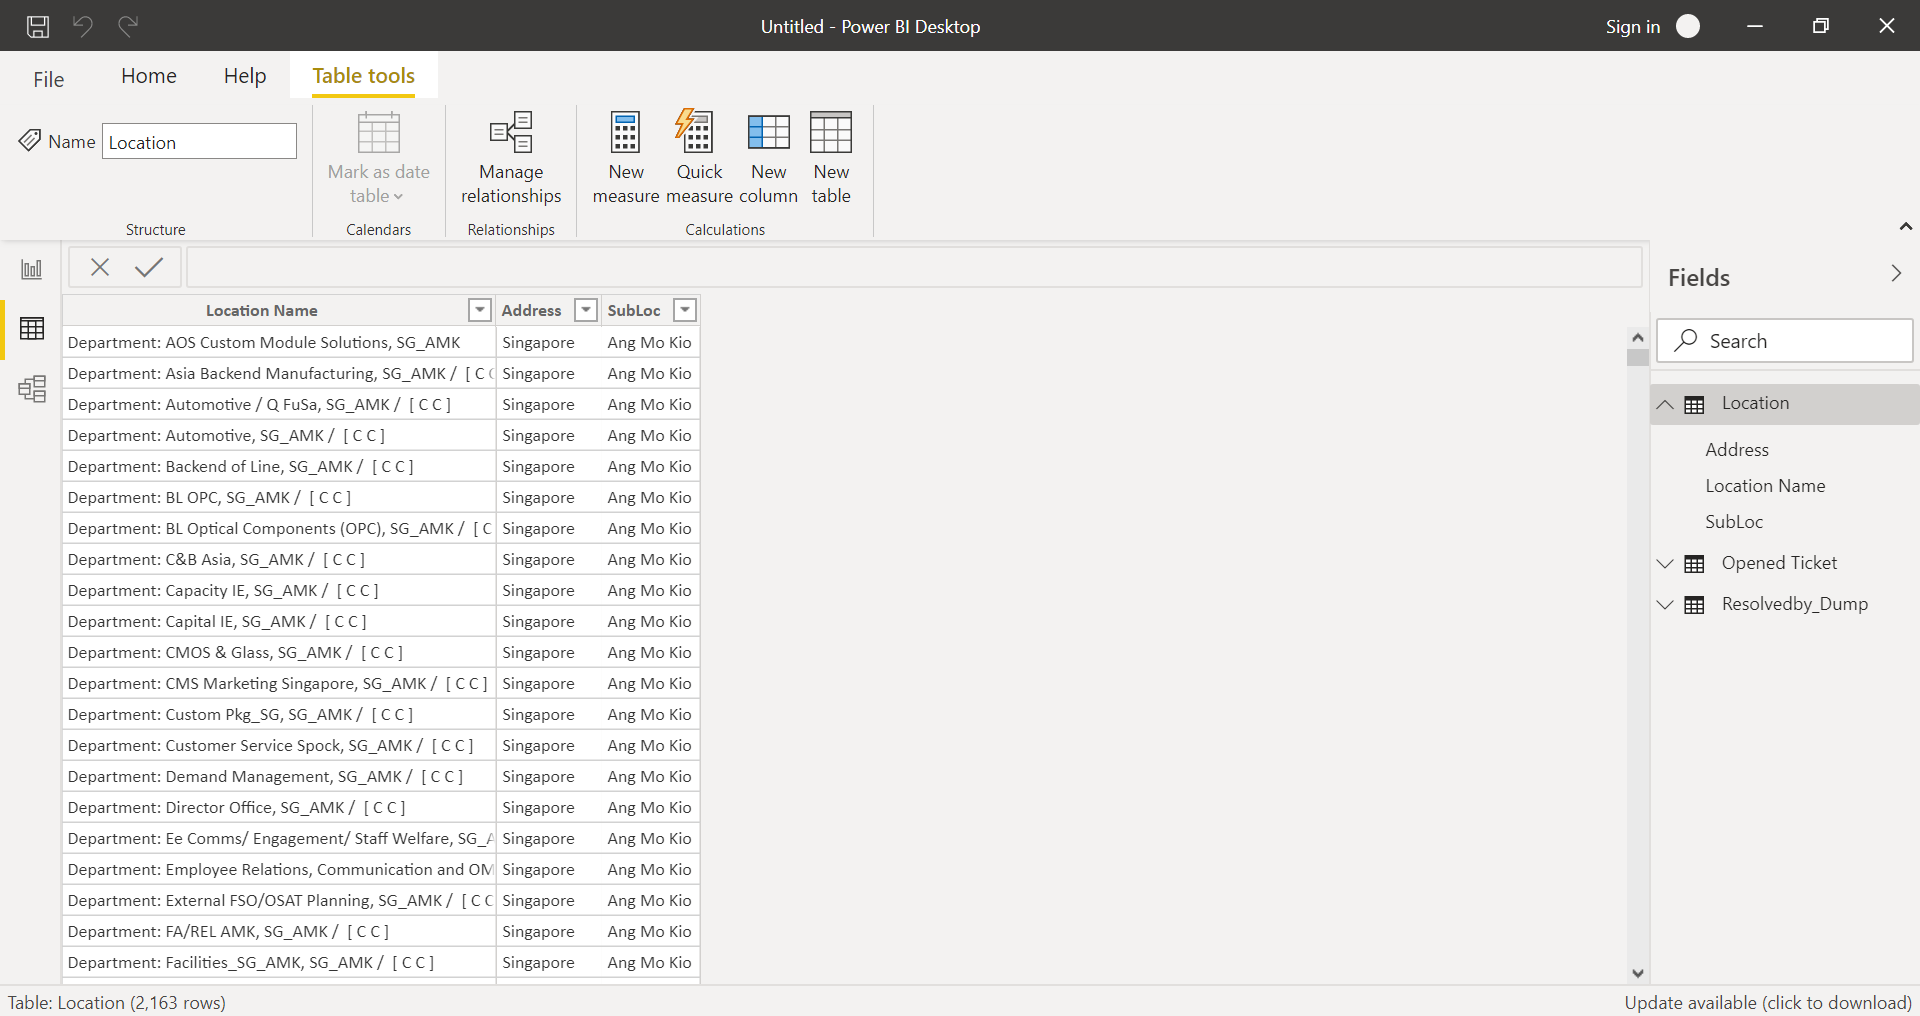The height and width of the screenshot is (1016, 1920).
Task: Select the SubLoc field in Fields
Action: coord(1734,522)
